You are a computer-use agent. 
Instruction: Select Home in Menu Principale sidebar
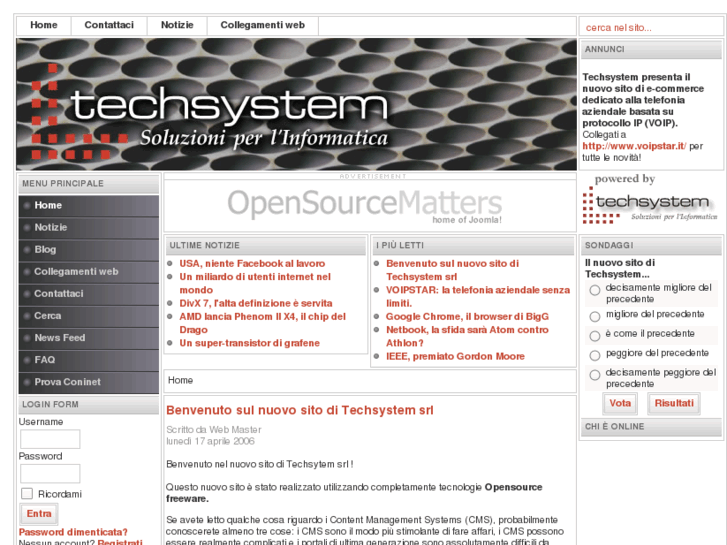pyautogui.click(x=89, y=205)
